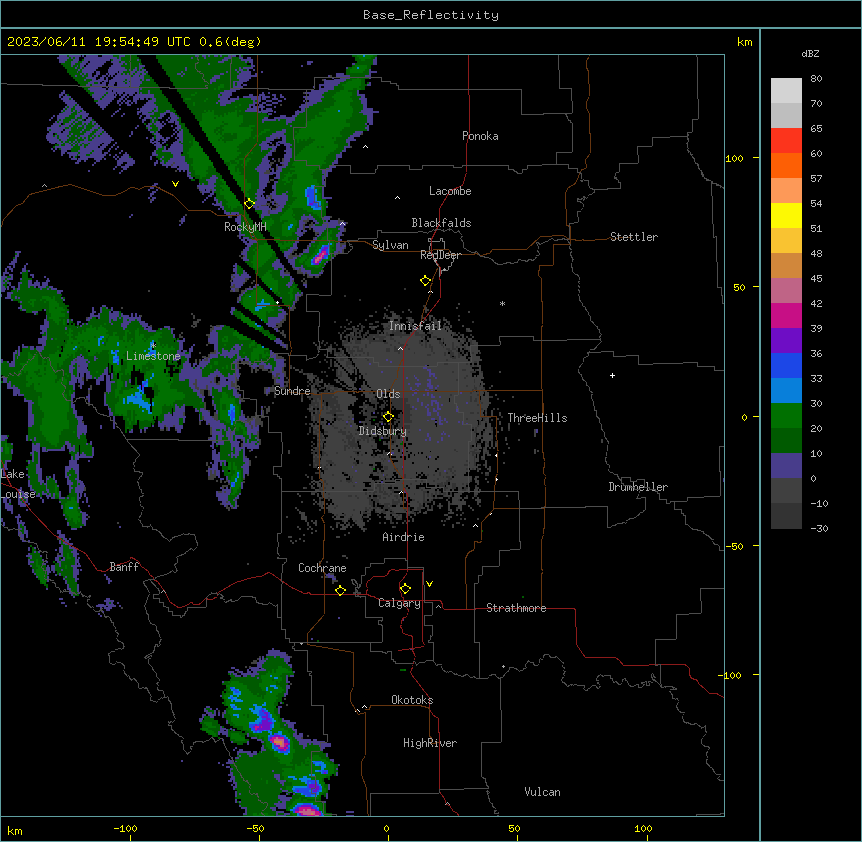This screenshot has width=862, height=842.
Task: Click the RedDeer city label
Action: 440,255
